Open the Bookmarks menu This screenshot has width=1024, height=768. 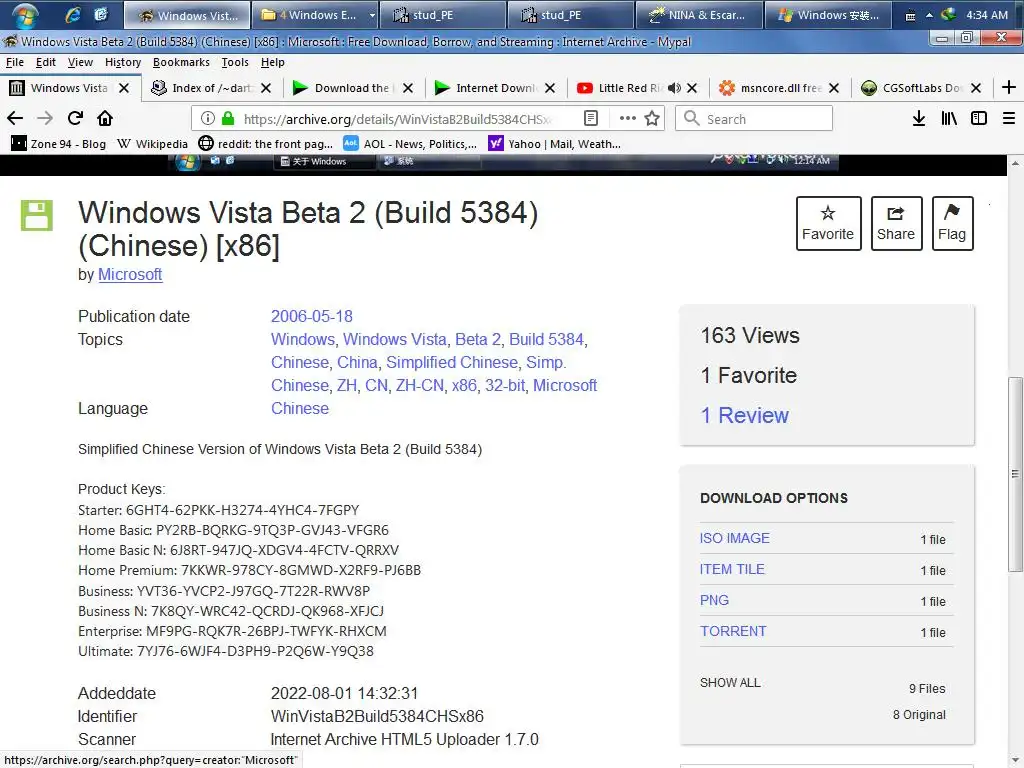click(x=182, y=62)
